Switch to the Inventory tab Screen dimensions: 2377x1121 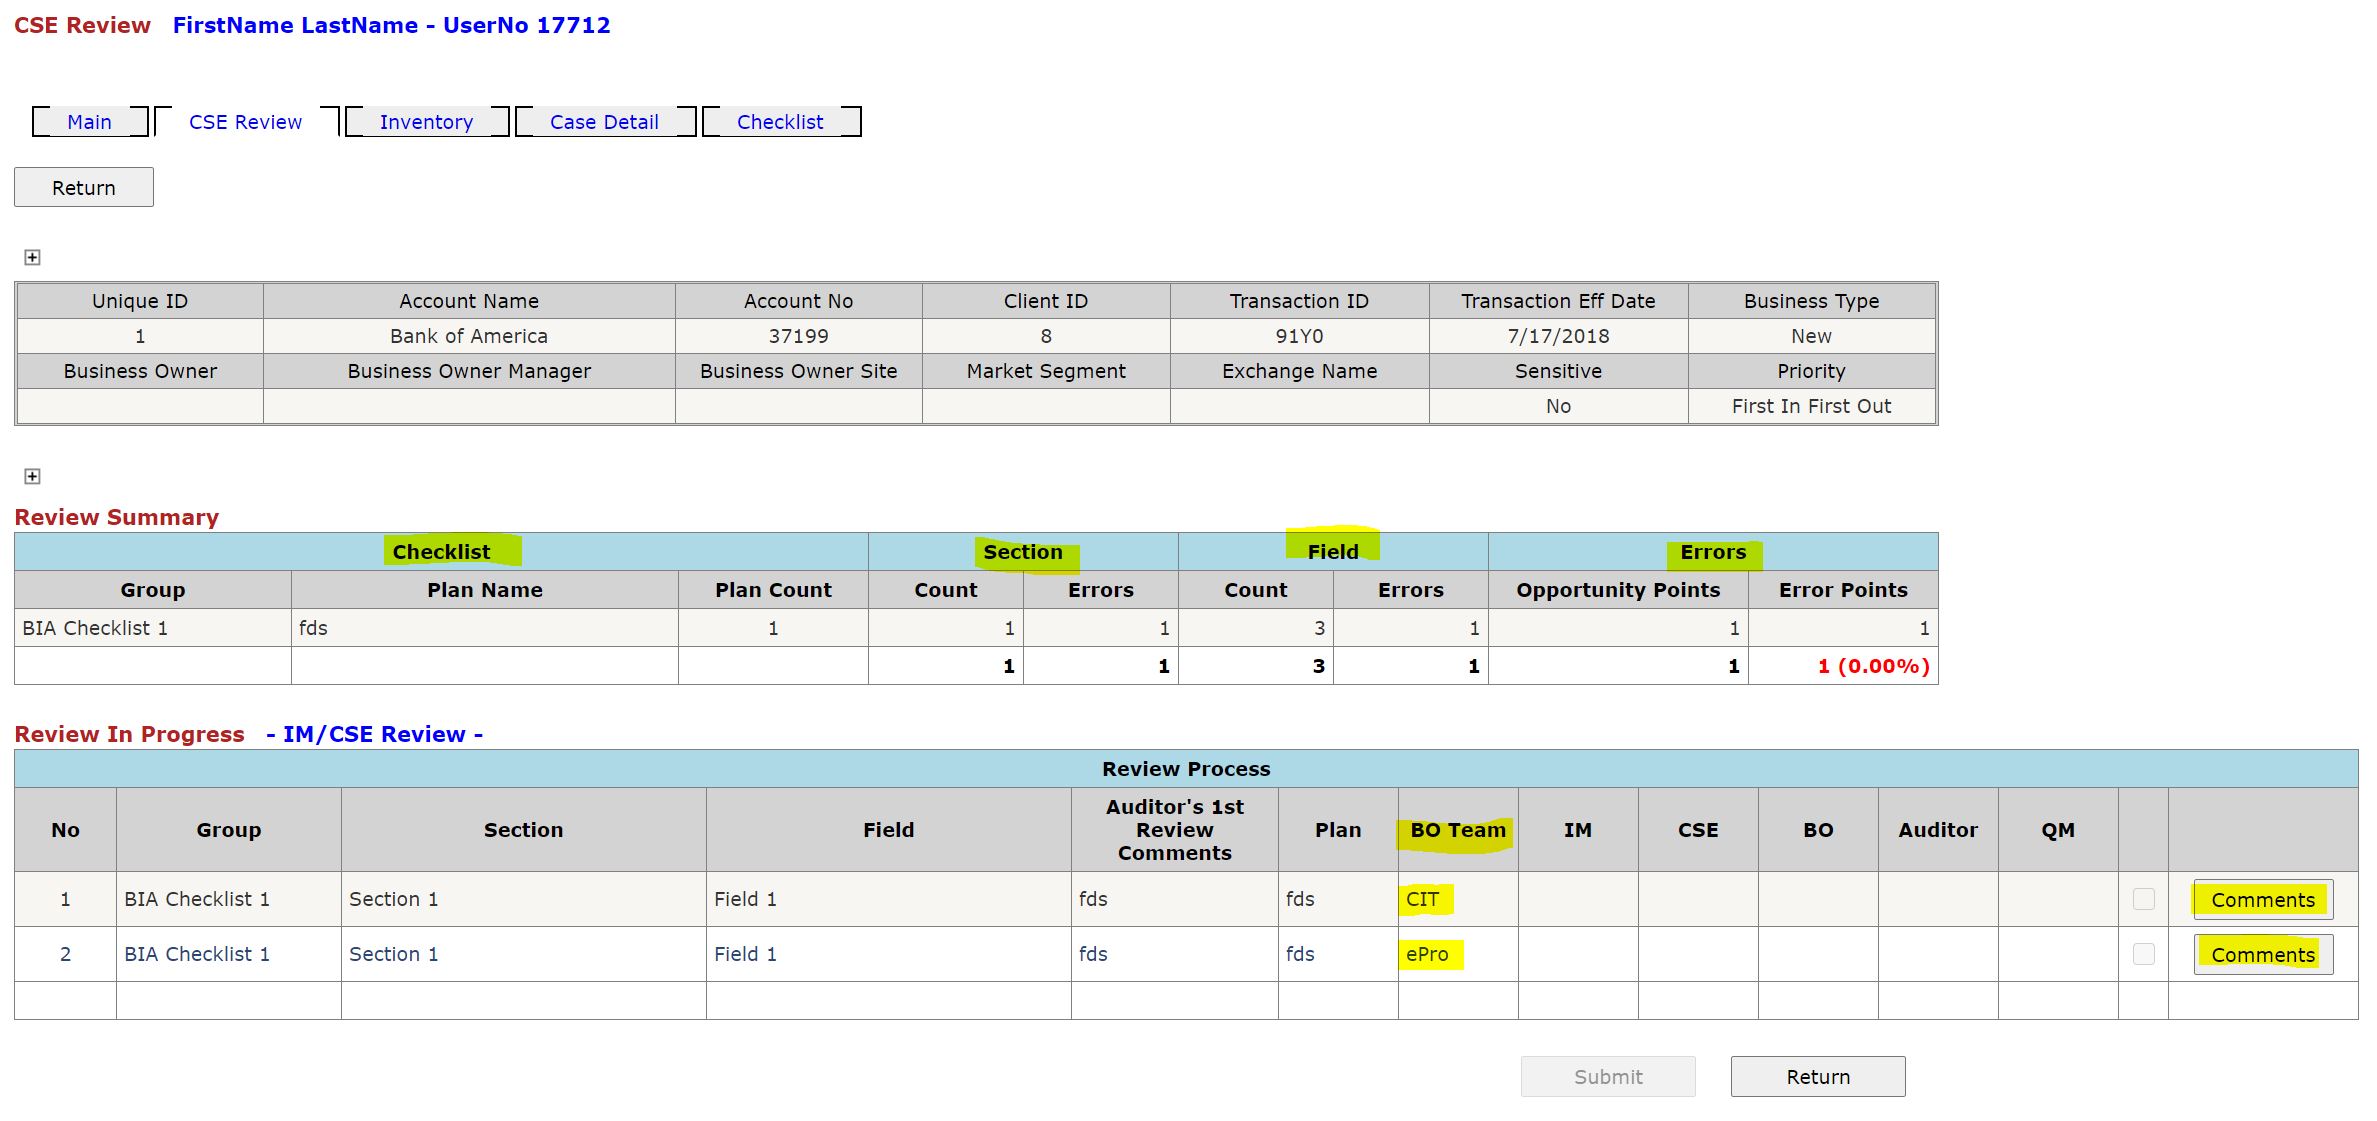tap(426, 122)
